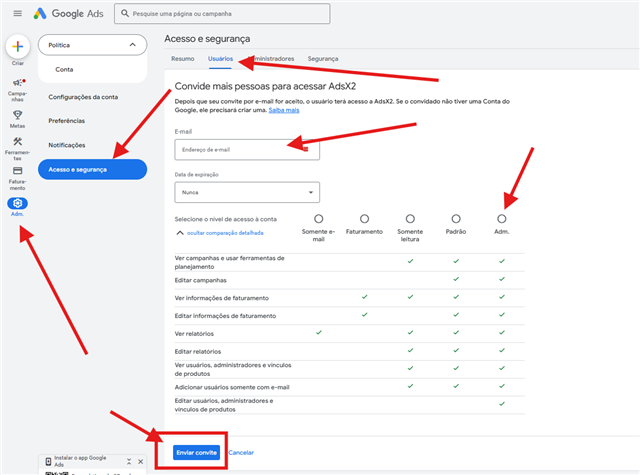Click the Google Ads logo
This screenshot has height=475, width=640.
68,13
